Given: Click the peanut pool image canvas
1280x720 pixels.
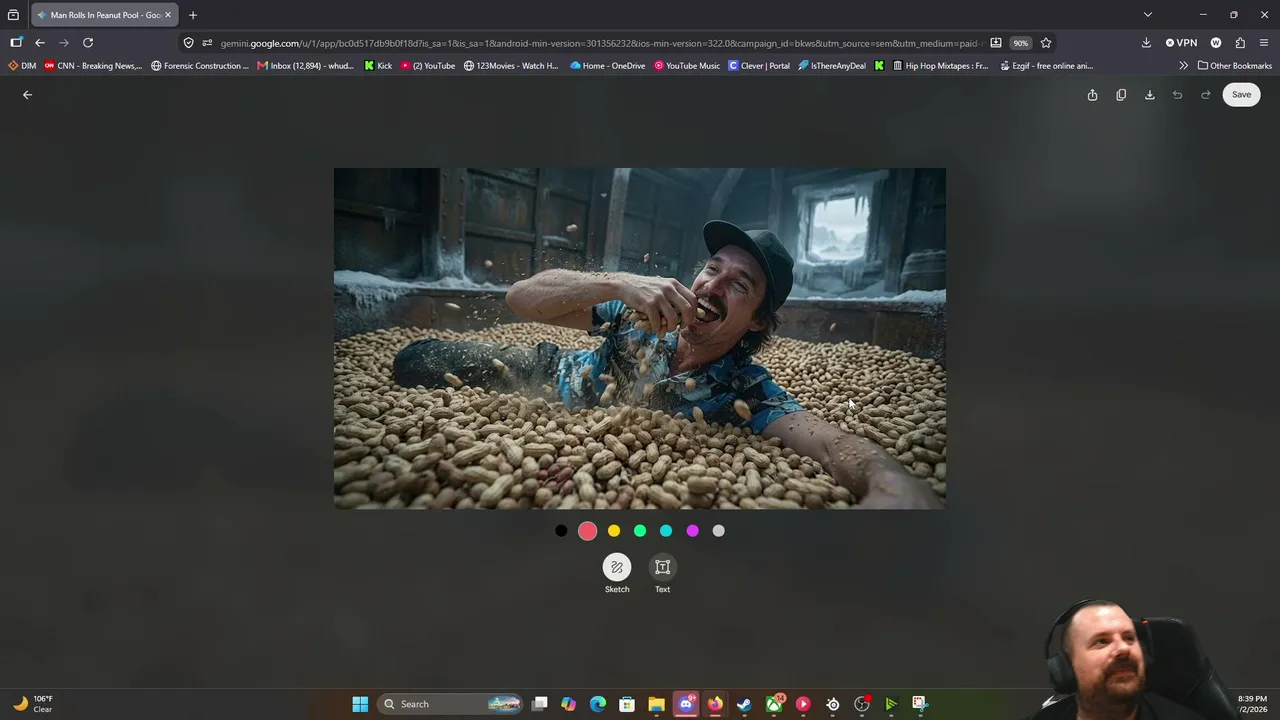Looking at the screenshot, I should tap(640, 339).
